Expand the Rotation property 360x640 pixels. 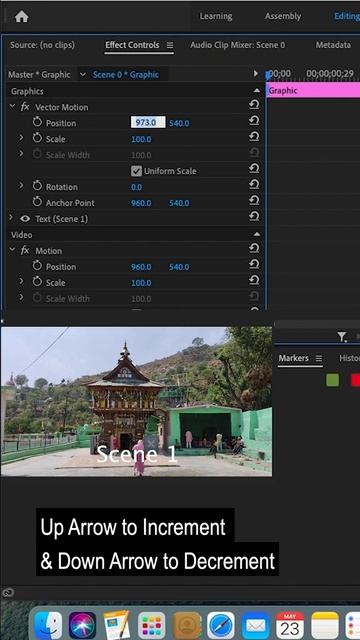tap(21, 186)
